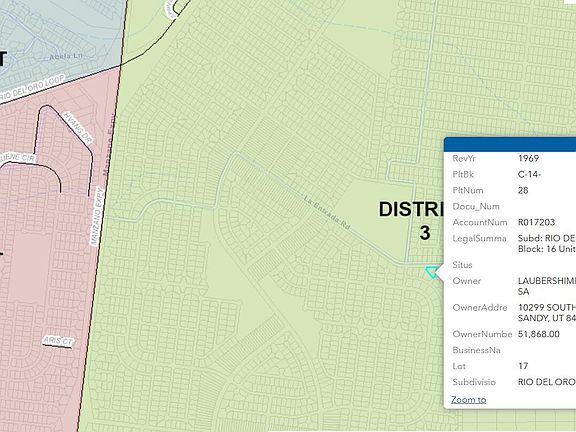Image resolution: width=576 pixels, height=432 pixels.
Task: Click the OwnerNumbe value 51,868.00
Action: click(x=539, y=334)
